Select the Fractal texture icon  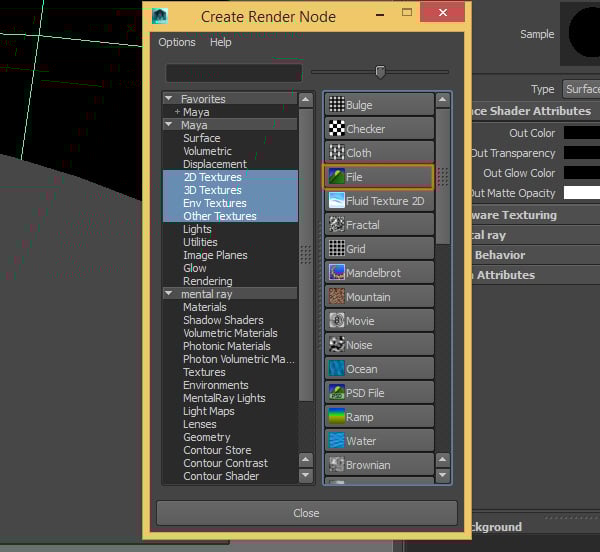pyautogui.click(x=337, y=225)
